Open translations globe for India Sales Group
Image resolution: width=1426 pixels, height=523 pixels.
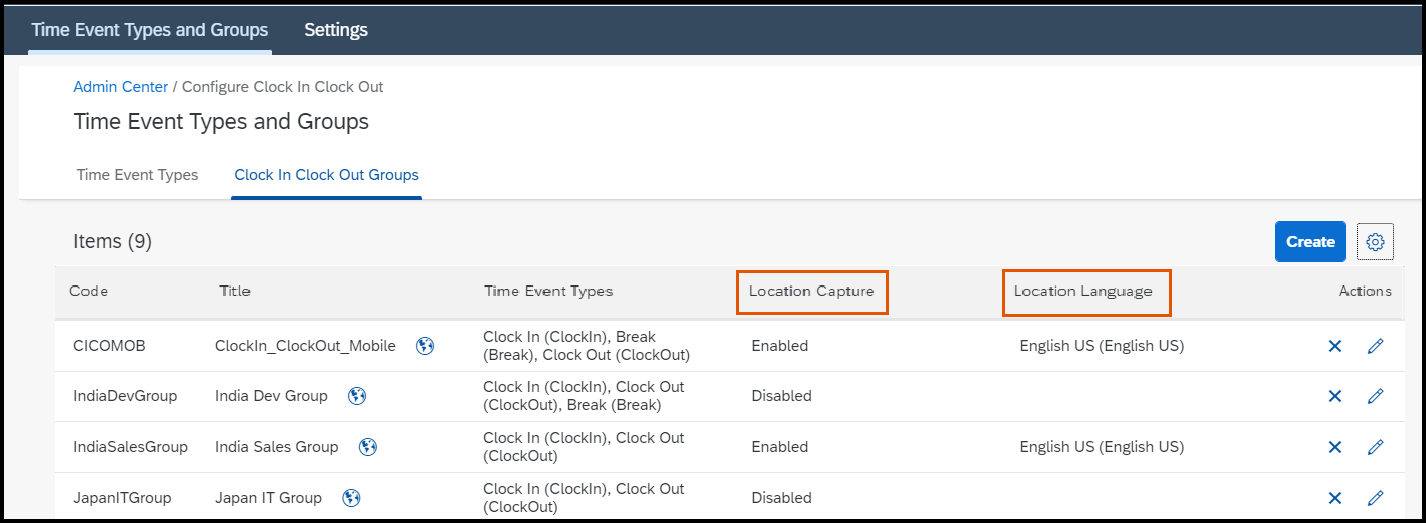click(368, 447)
